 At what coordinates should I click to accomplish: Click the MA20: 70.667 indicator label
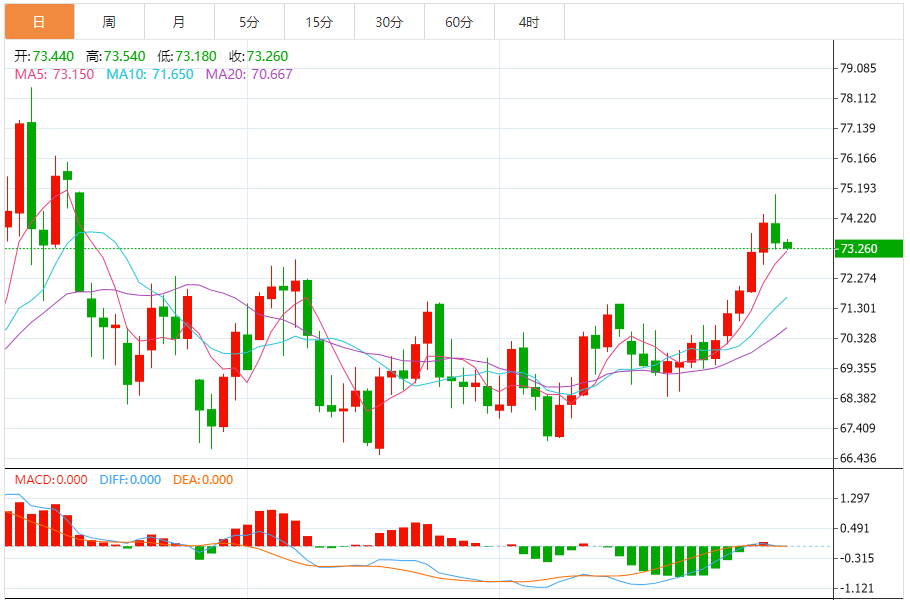pyautogui.click(x=249, y=74)
